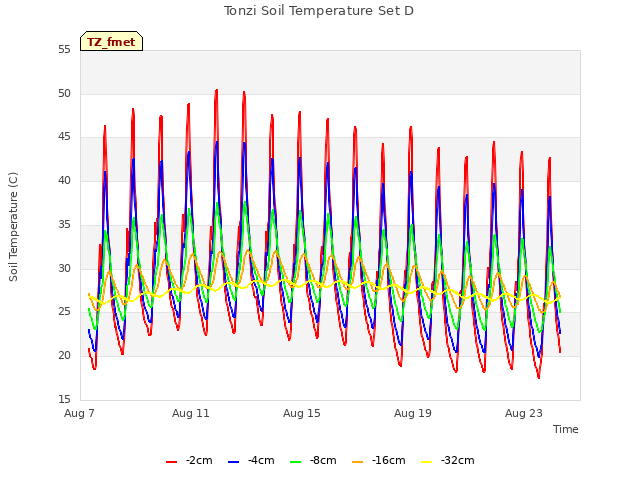Toggle the -2cm legend entry
The image size is (640, 480).
coord(189,460)
